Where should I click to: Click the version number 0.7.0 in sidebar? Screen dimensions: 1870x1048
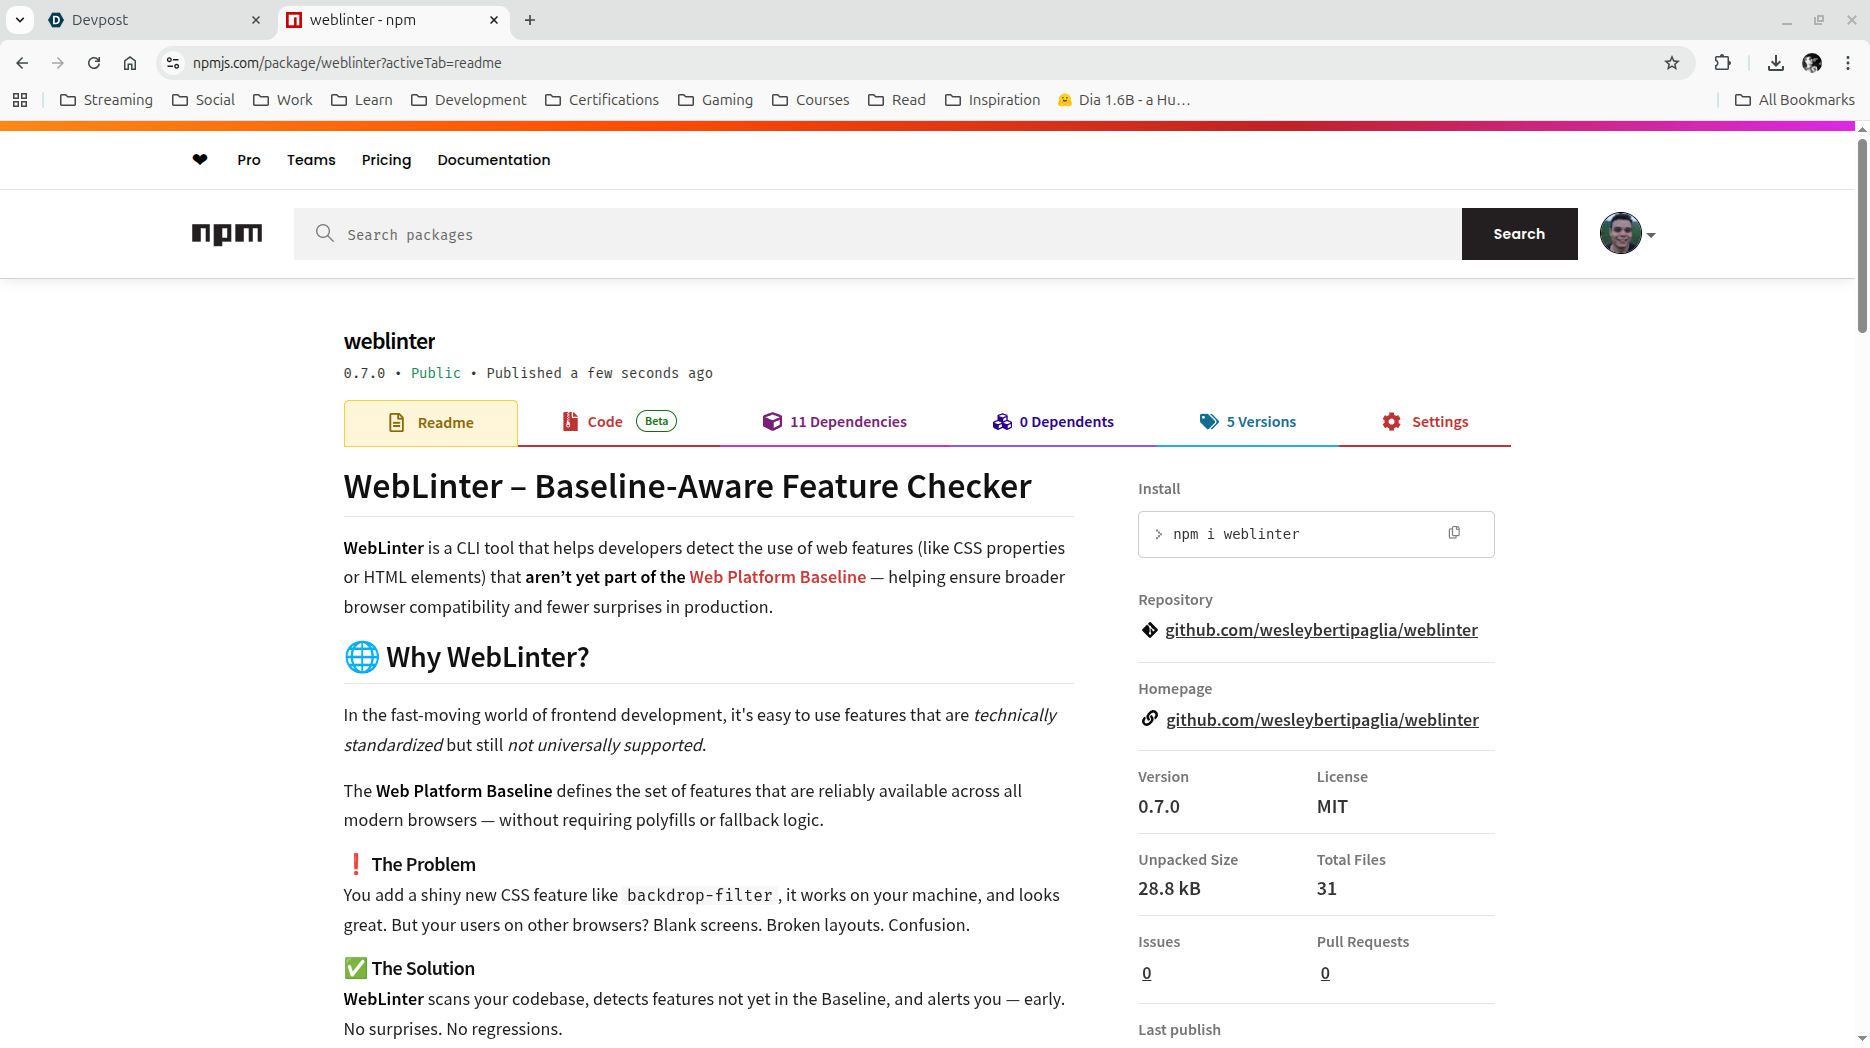click(1159, 806)
